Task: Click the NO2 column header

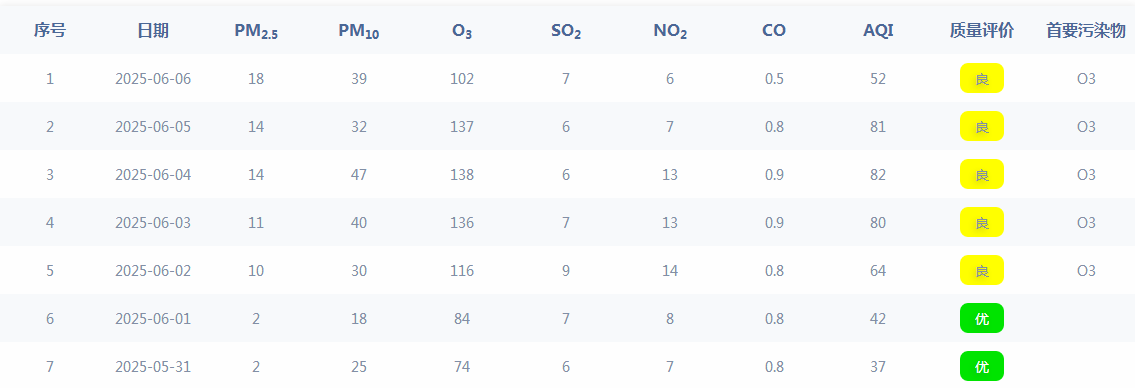Action: click(x=670, y=31)
